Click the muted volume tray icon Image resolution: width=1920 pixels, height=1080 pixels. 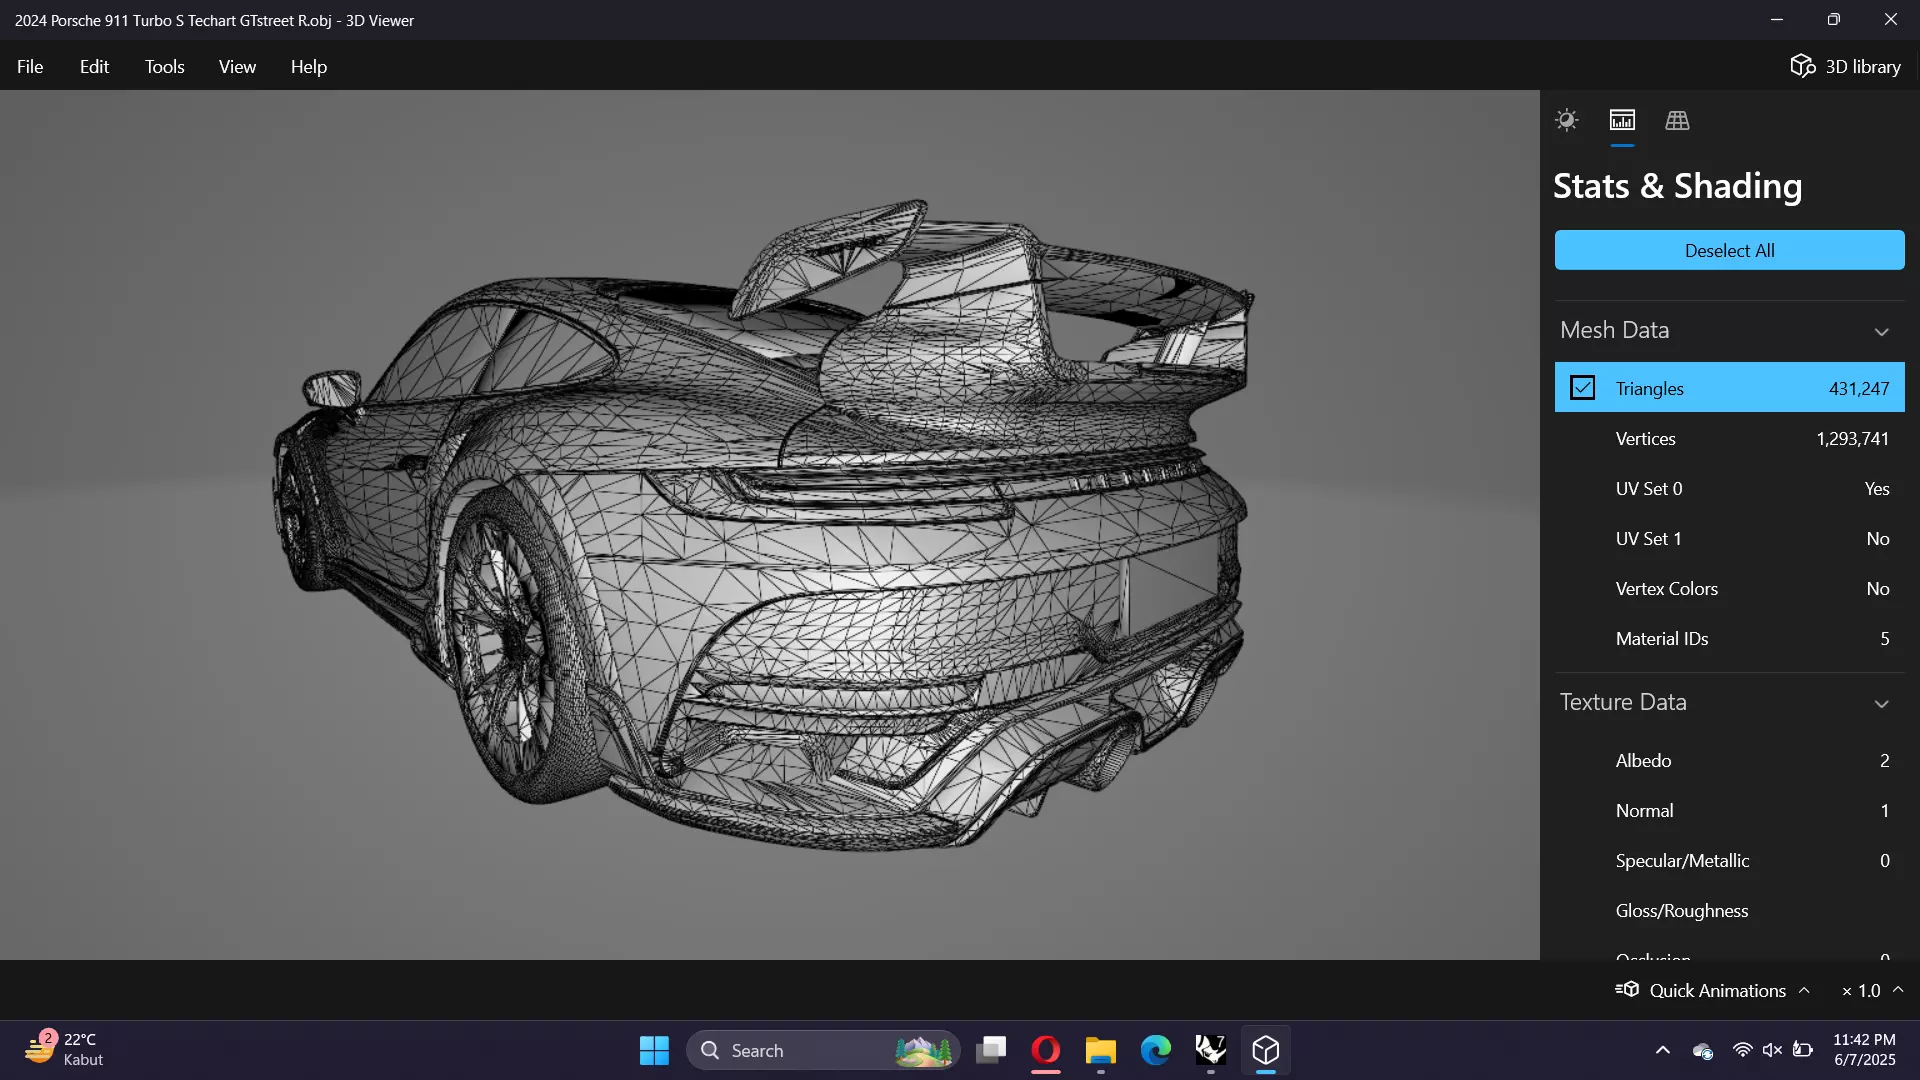click(x=1772, y=1050)
